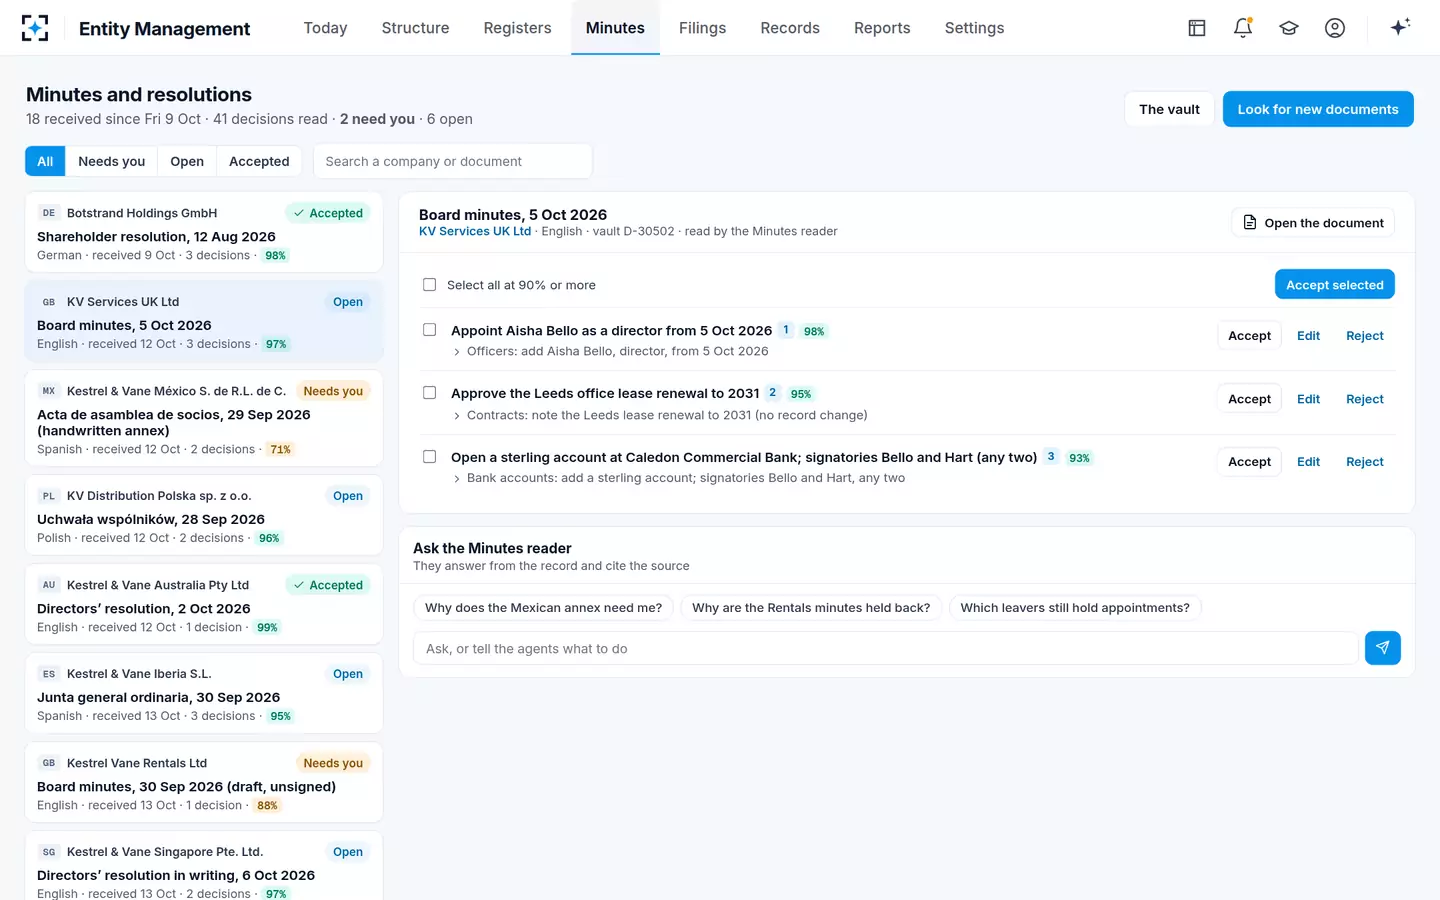Click the SG country badge for Kestrel Singapore
Image resolution: width=1440 pixels, height=900 pixels.
tap(49, 852)
